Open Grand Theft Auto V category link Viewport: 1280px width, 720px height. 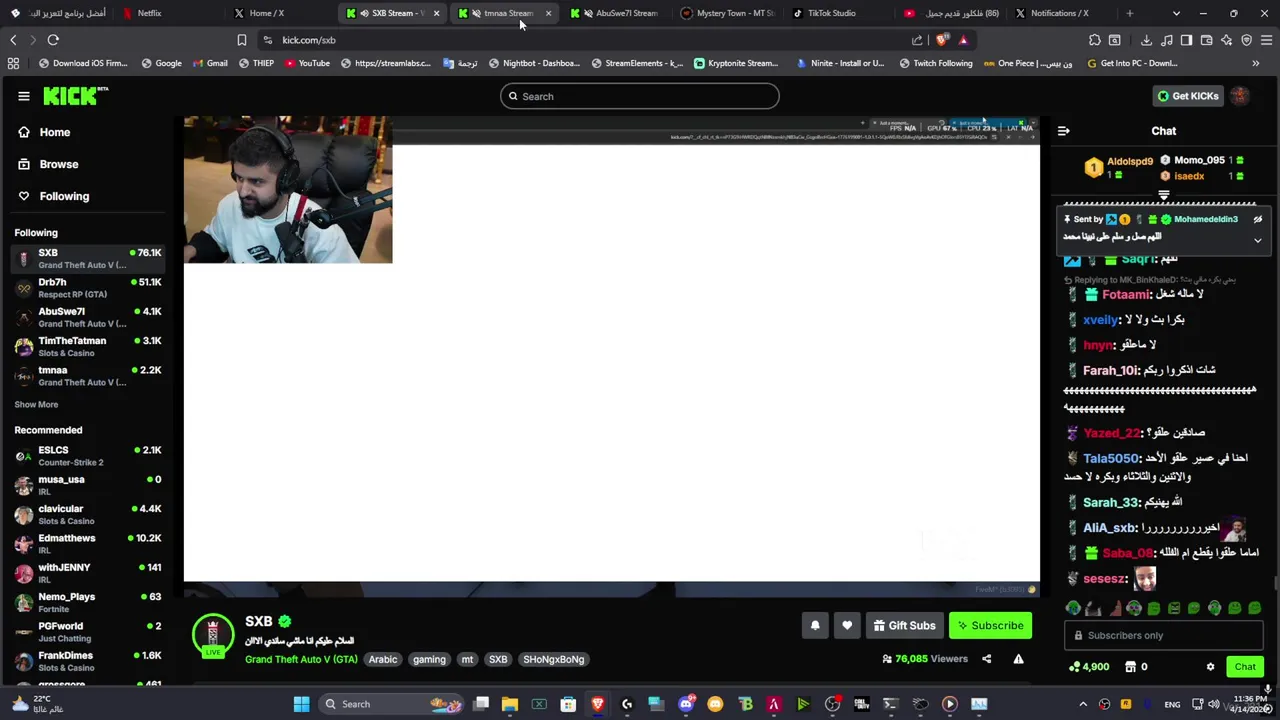click(301, 660)
